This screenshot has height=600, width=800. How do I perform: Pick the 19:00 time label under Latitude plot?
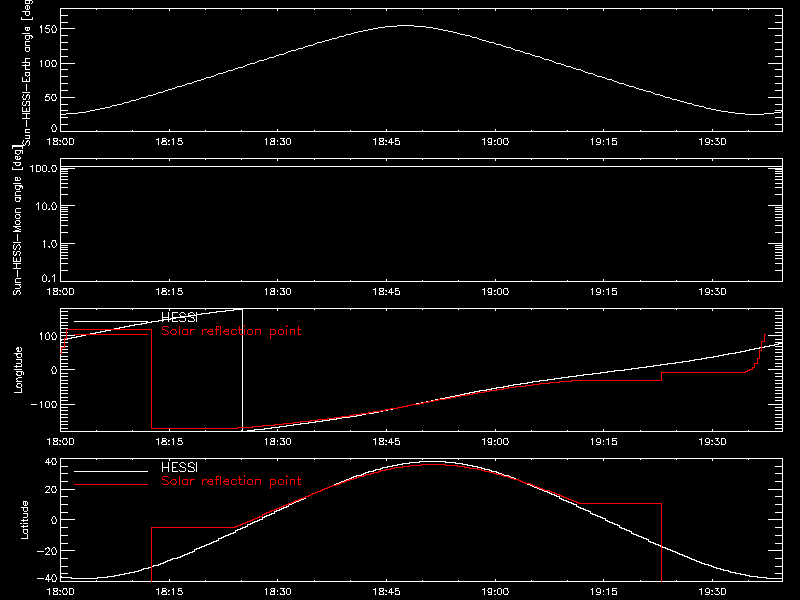pyautogui.click(x=495, y=592)
